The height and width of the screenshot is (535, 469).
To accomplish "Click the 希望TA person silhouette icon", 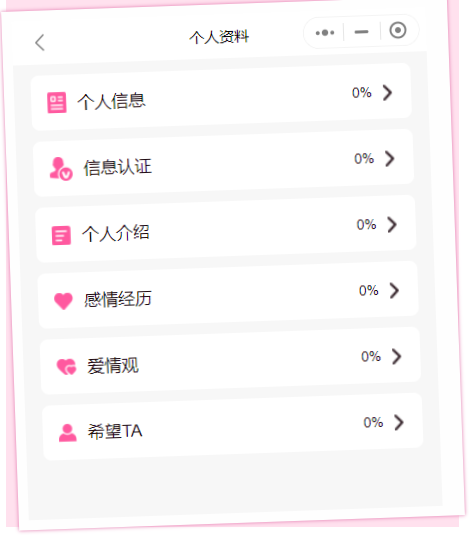I will pyautogui.click(x=68, y=433).
